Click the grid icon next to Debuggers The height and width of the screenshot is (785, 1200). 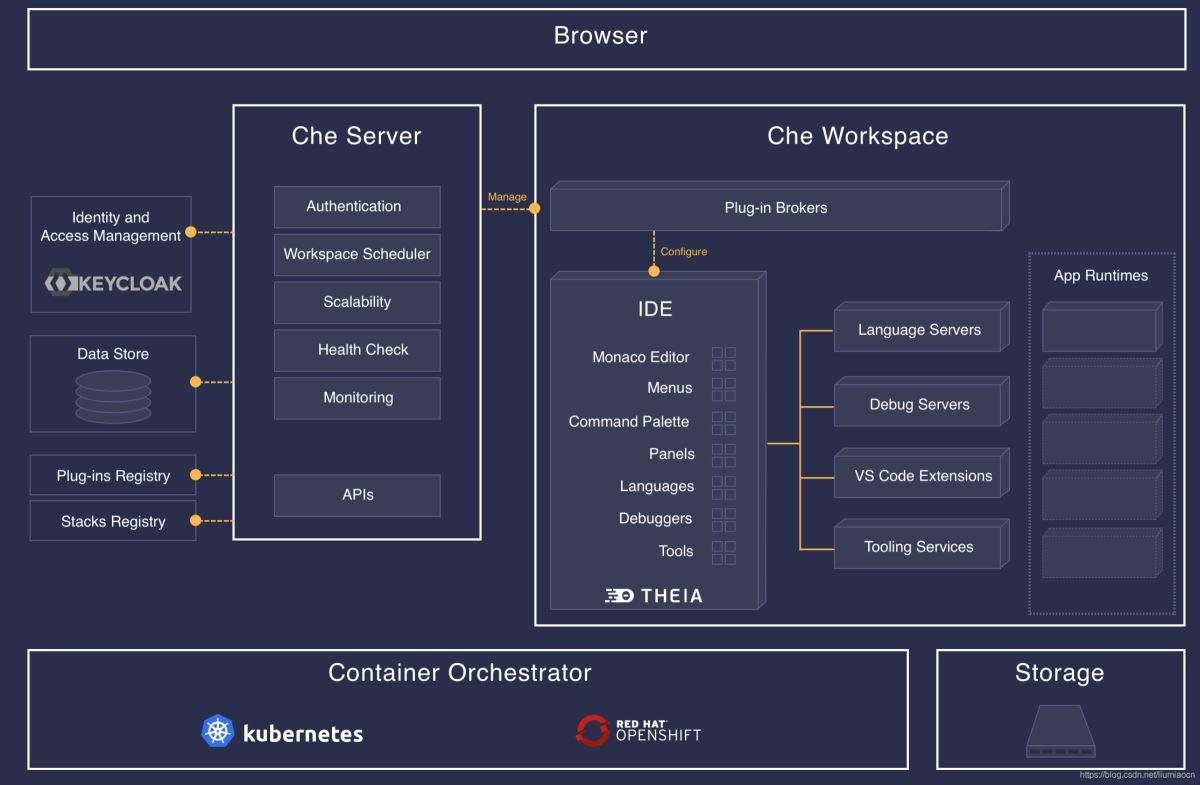coord(723,519)
